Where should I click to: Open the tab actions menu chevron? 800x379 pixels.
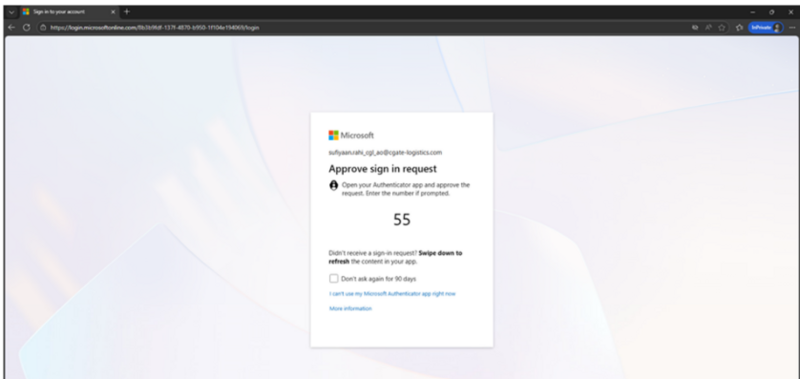[x=12, y=12]
